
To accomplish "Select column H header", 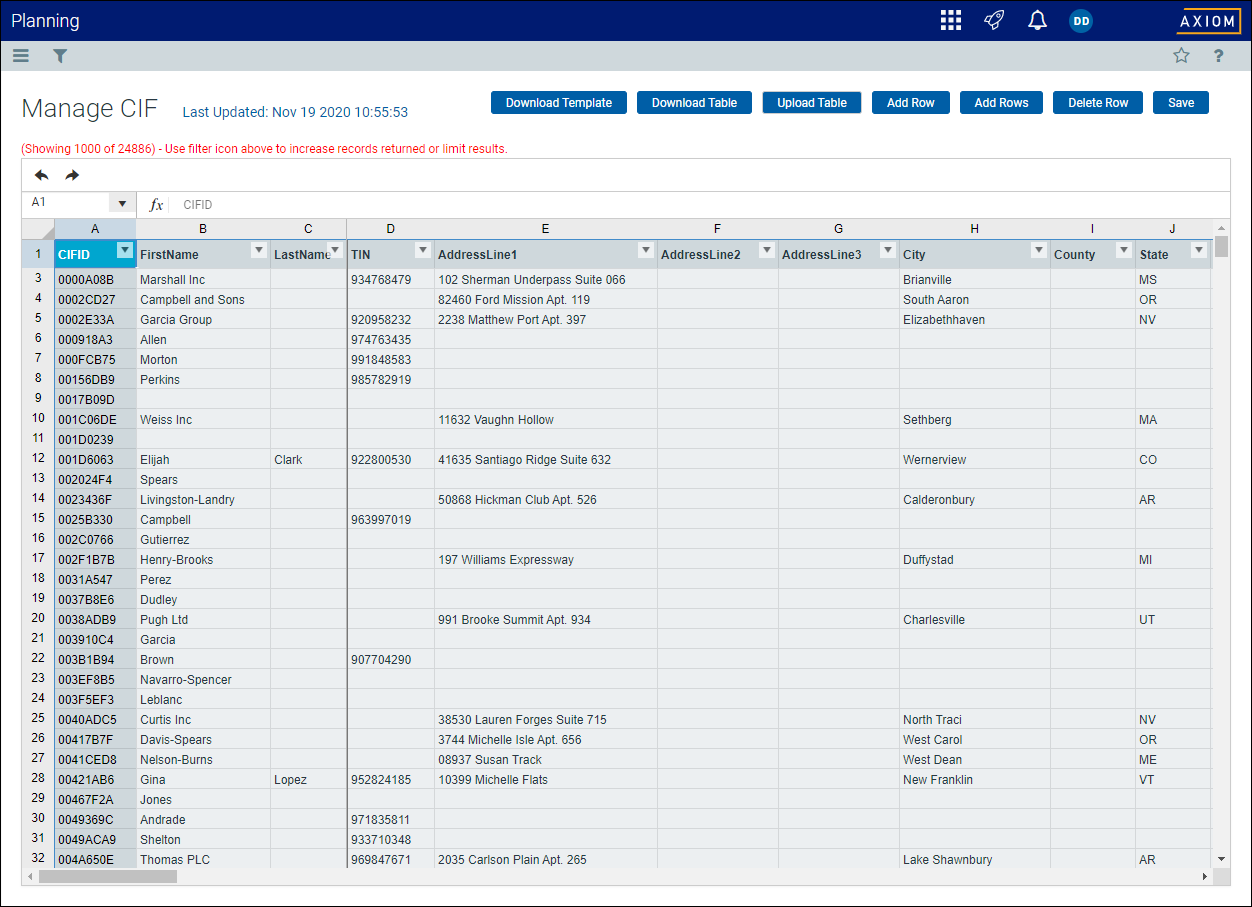I will (975, 229).
